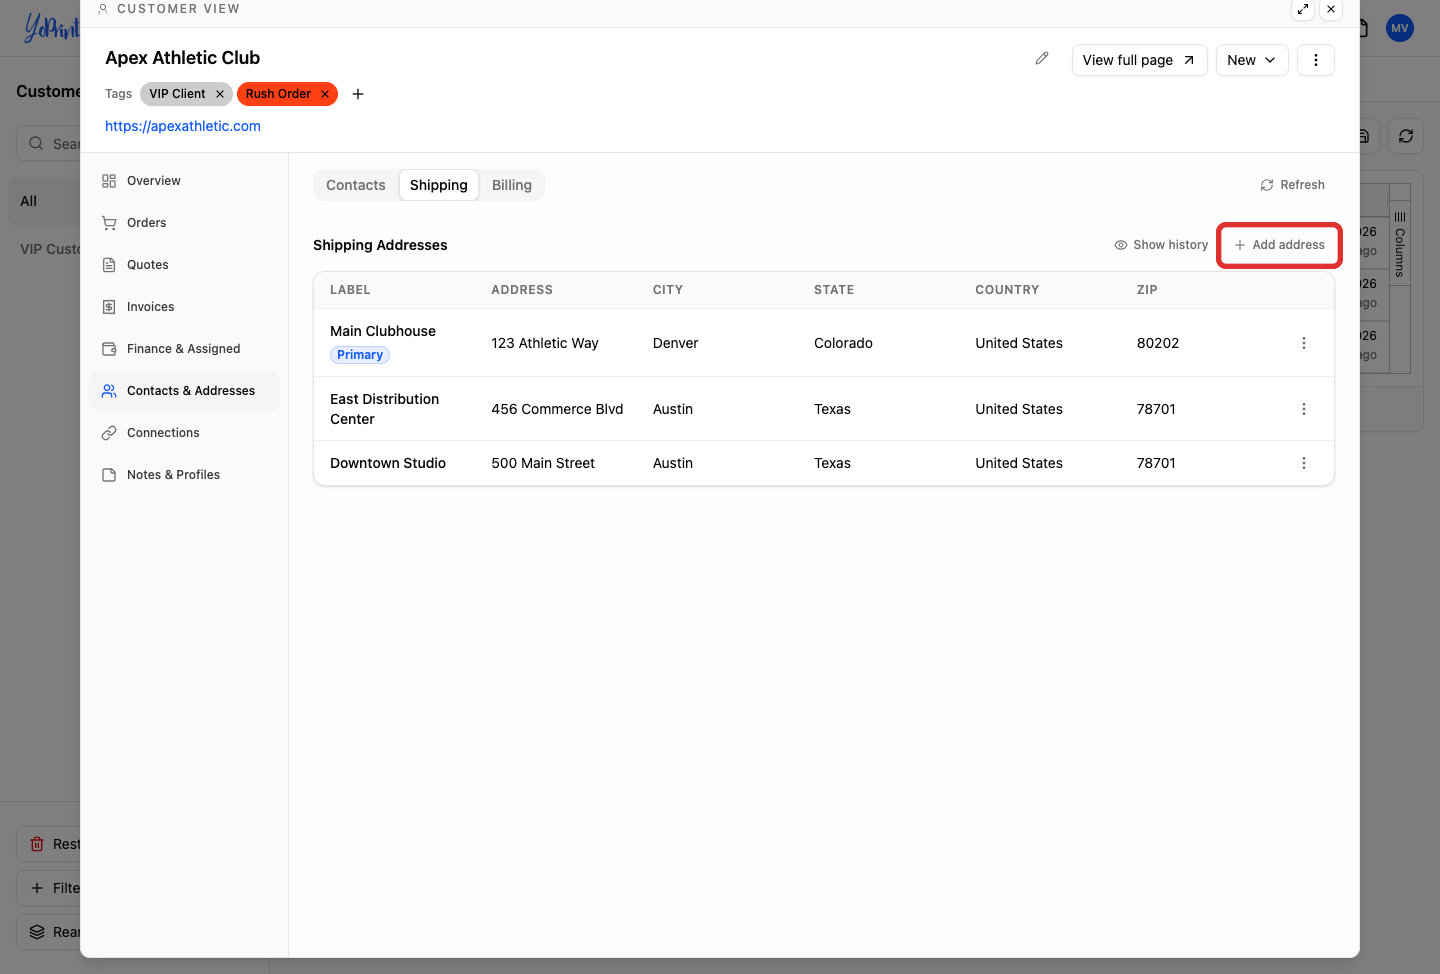Click View full page button

click(x=1140, y=60)
